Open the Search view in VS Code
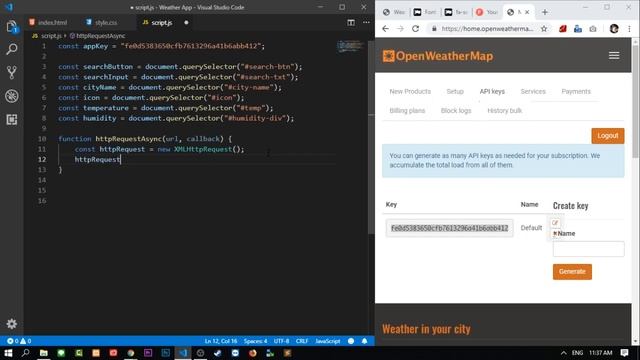This screenshot has height=360, width=640. (x=11, y=49)
